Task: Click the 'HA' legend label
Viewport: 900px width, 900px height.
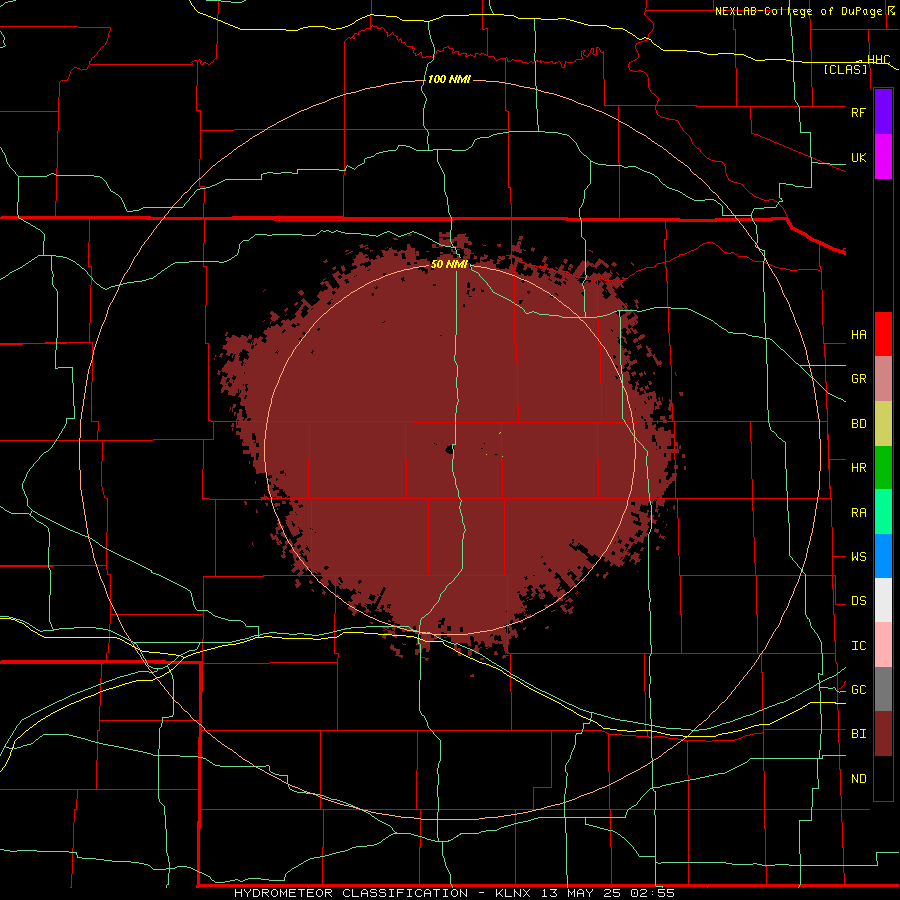Action: [858, 335]
